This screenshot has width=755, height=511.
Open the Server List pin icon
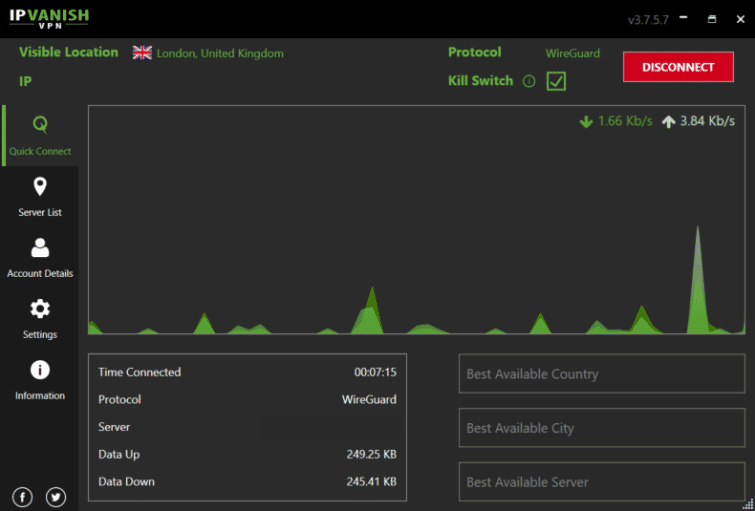(40, 186)
